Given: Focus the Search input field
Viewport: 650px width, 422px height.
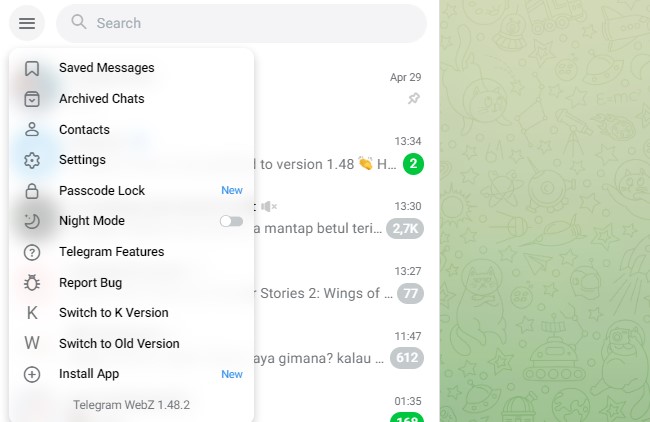Looking at the screenshot, I should (x=241, y=23).
